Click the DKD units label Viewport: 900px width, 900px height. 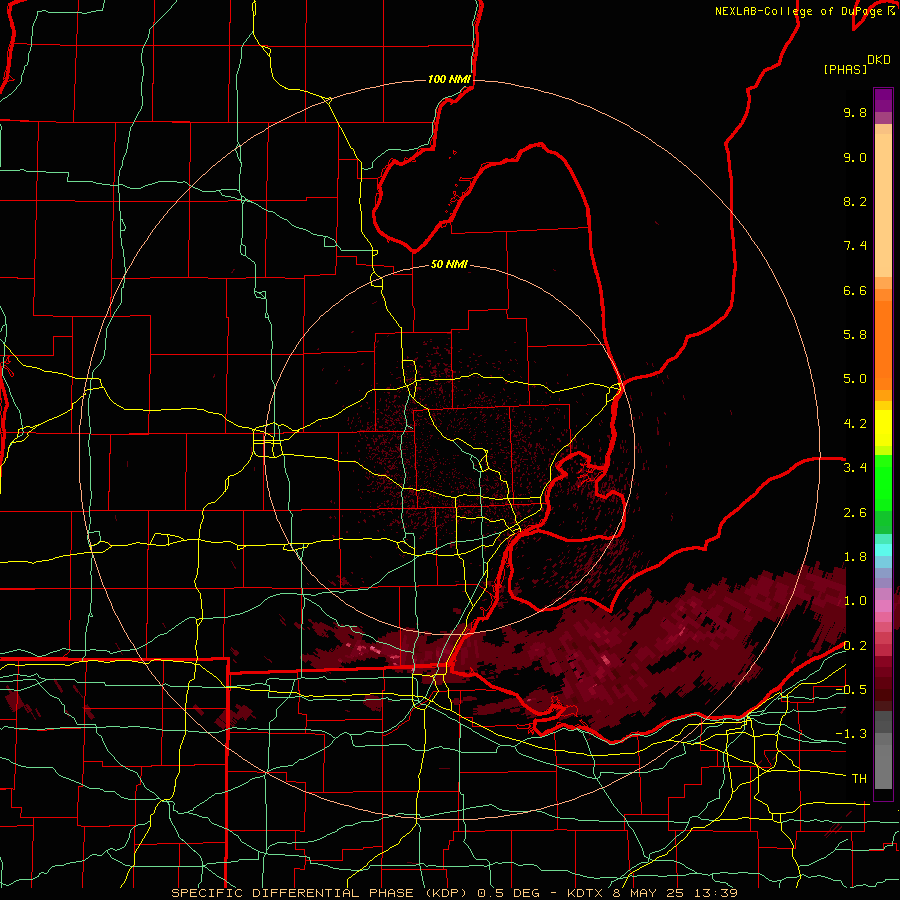pos(879,60)
